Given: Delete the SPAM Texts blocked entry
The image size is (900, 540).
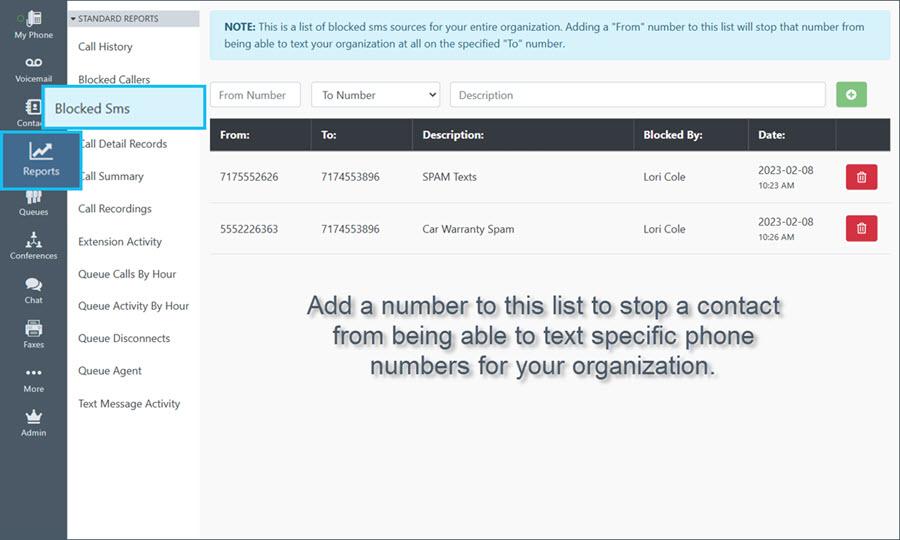Looking at the screenshot, I should click(861, 178).
